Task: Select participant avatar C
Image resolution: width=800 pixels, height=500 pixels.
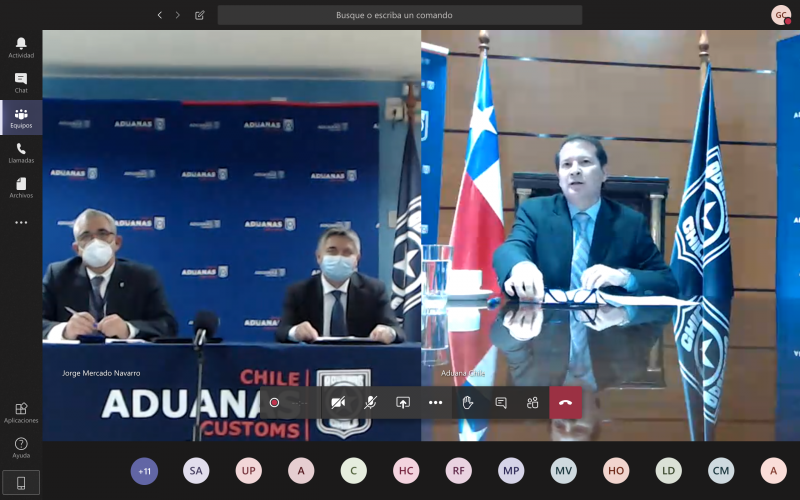Action: click(354, 471)
